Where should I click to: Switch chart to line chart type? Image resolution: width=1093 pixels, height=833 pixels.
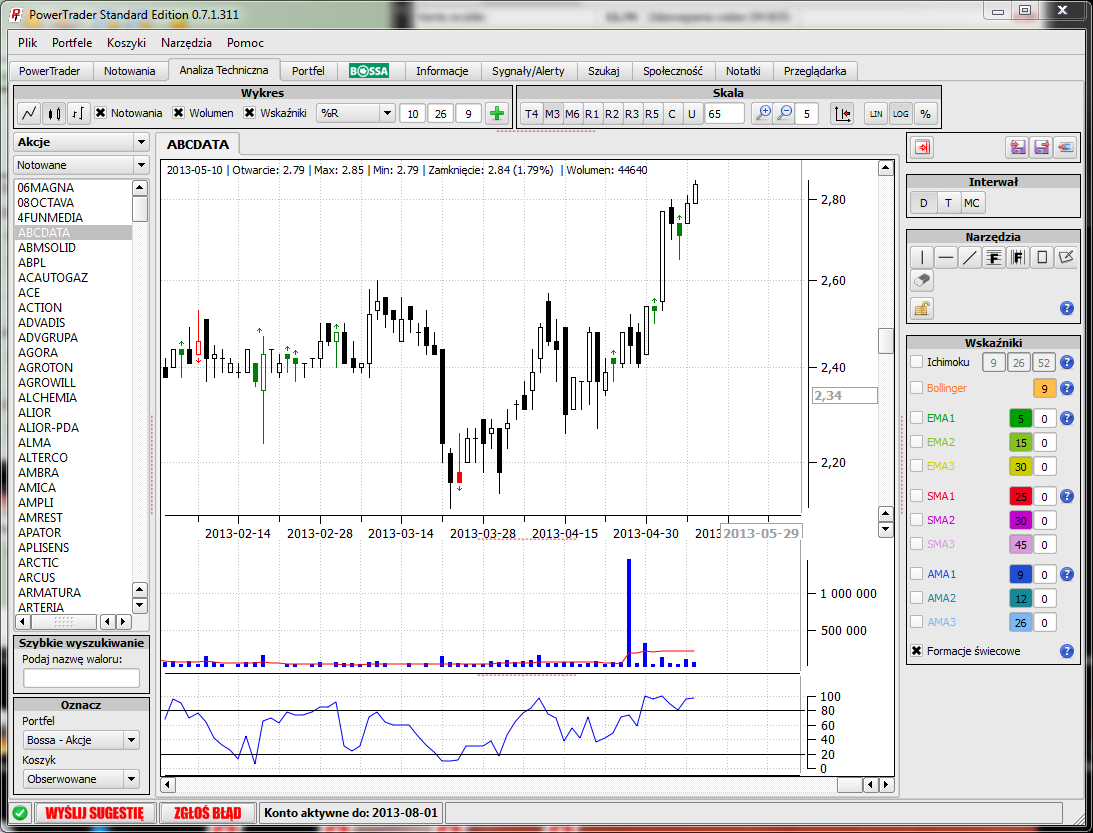click(x=29, y=113)
